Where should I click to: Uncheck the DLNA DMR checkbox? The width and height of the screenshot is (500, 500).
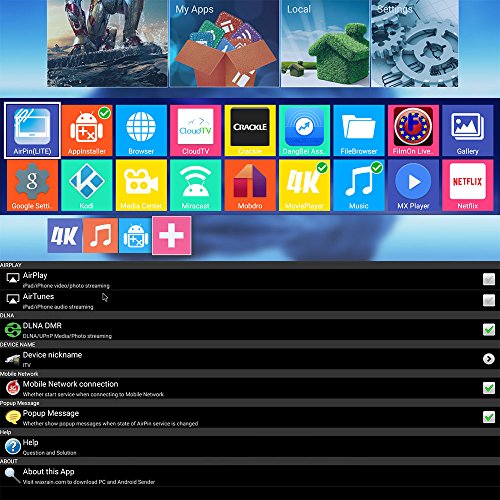tap(489, 329)
